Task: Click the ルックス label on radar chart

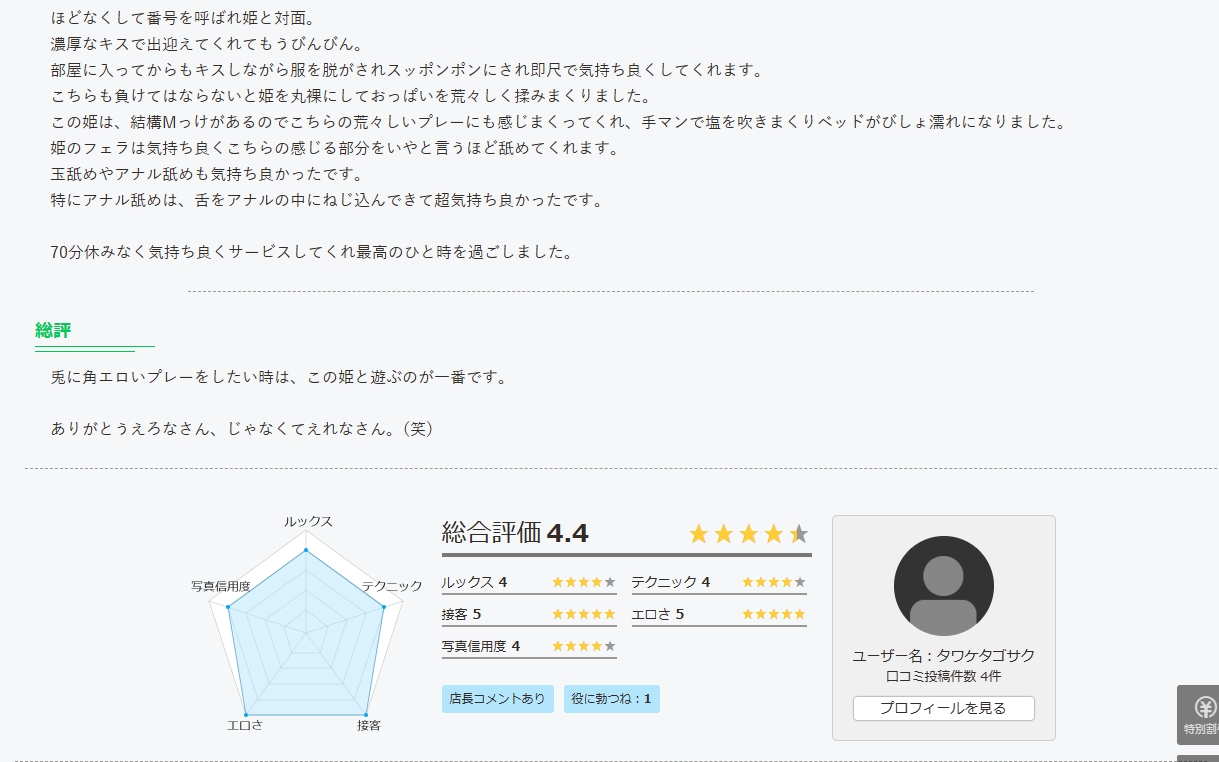Action: (x=308, y=522)
